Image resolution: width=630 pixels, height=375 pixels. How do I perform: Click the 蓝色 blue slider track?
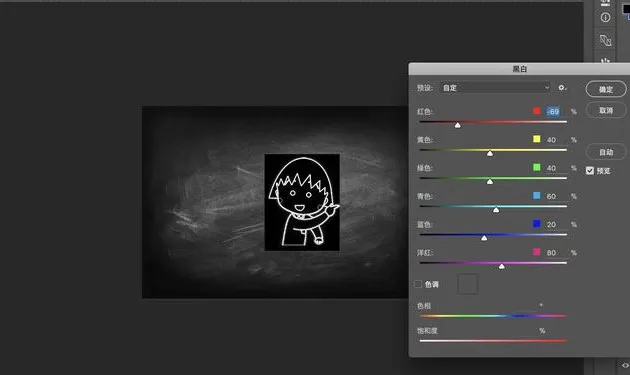click(x=493, y=235)
